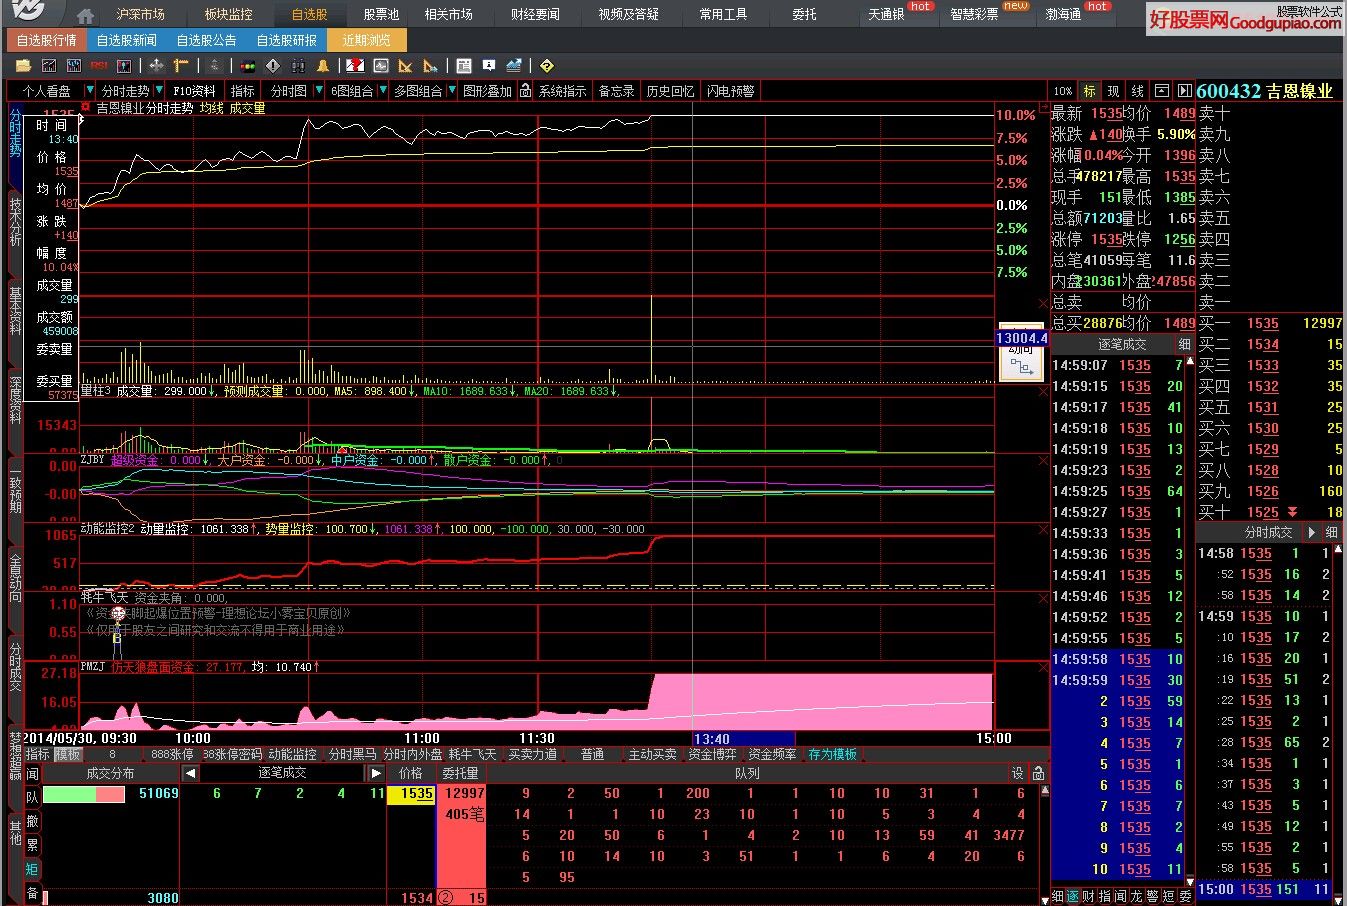Select the move crosshair tool icon
This screenshot has height=906, width=1347.
[156, 65]
